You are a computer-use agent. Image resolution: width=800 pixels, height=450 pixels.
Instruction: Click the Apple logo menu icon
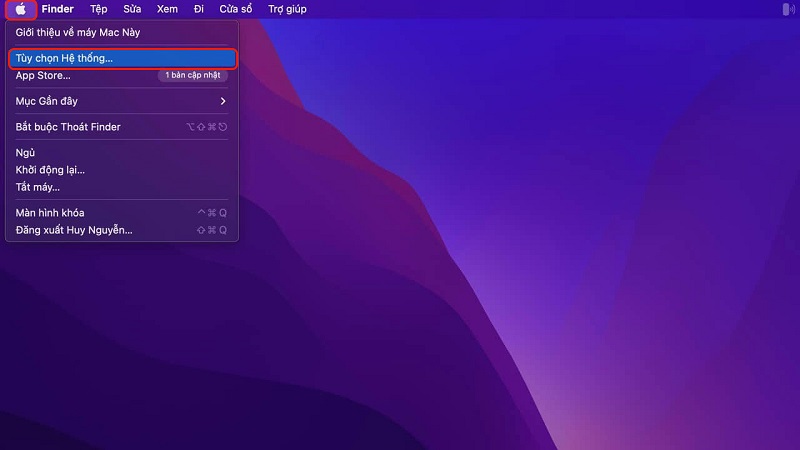pos(20,9)
